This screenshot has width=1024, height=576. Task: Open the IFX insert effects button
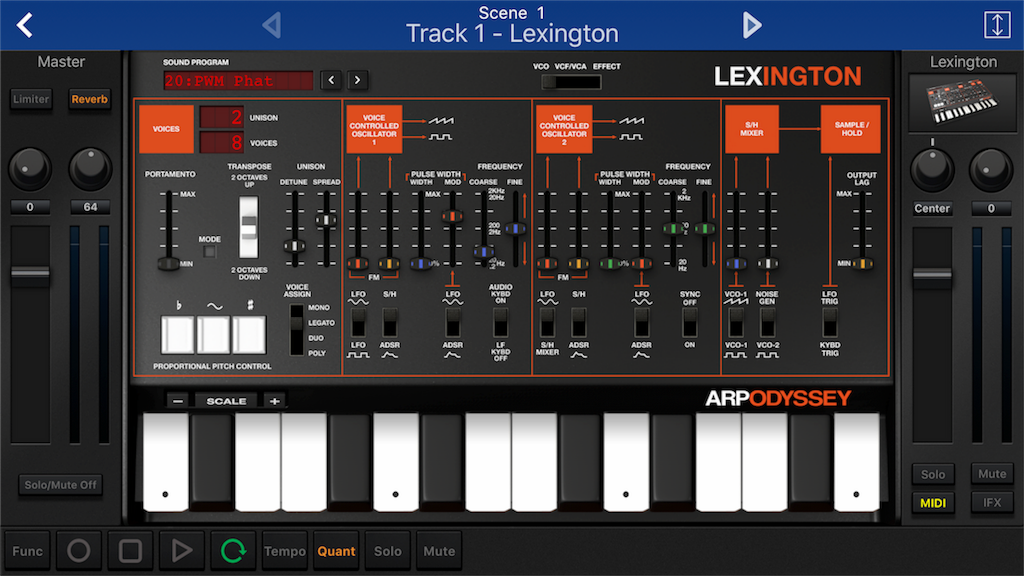coord(992,502)
